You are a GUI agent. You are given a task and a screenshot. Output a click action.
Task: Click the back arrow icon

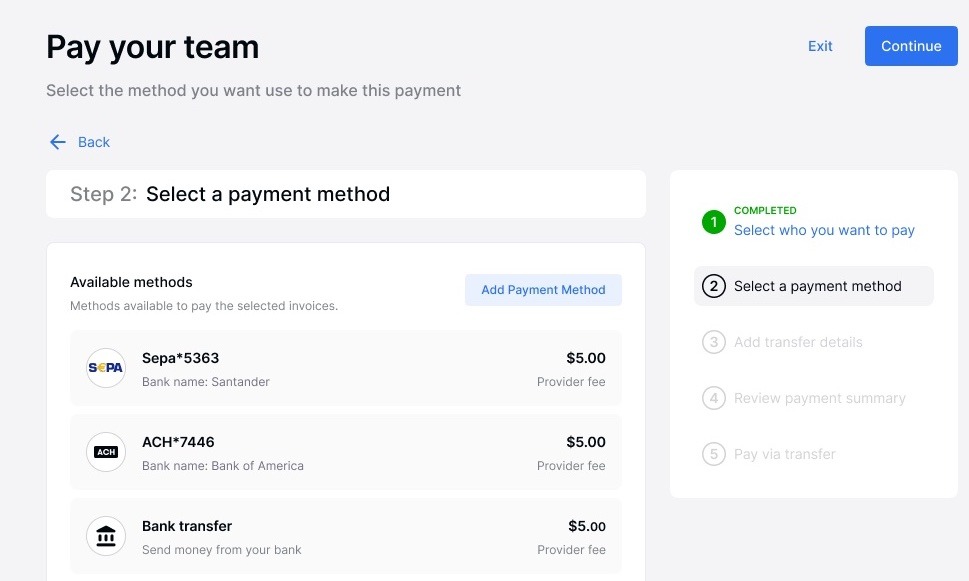coord(57,141)
